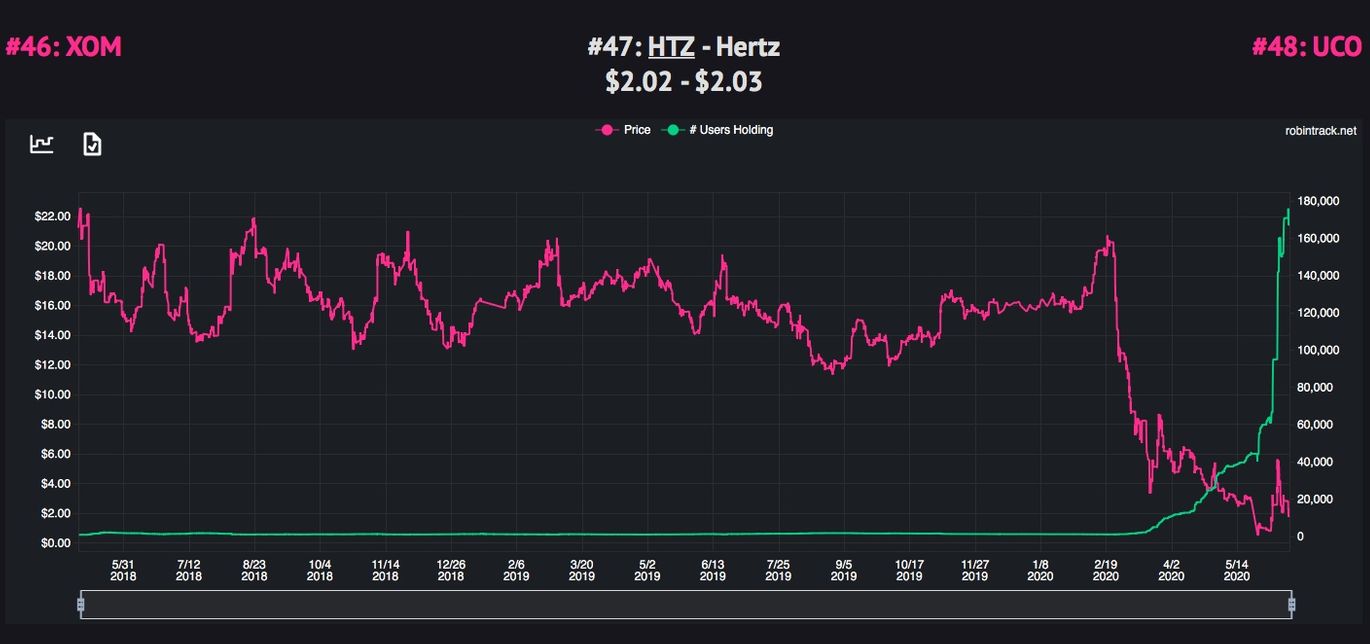This screenshot has height=644, width=1370.
Task: Click the document checkmark export icon
Action: click(x=92, y=144)
